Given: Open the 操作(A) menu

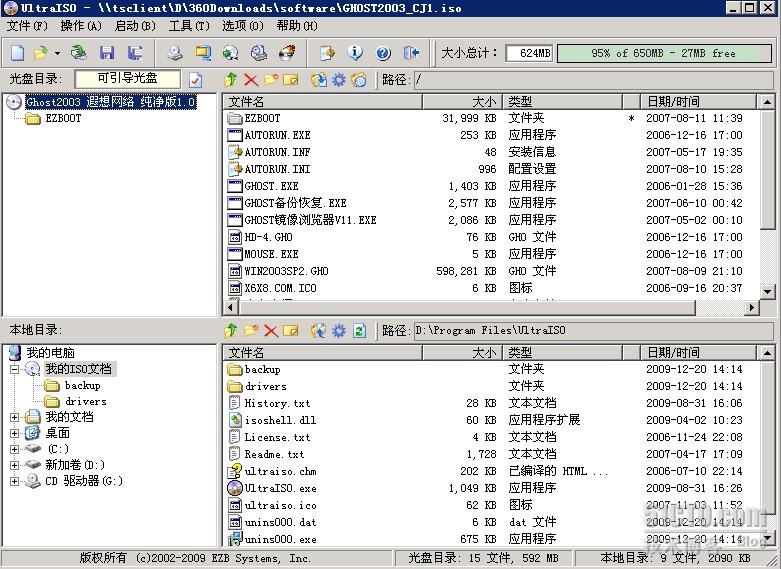Looking at the screenshot, I should [x=81, y=26].
